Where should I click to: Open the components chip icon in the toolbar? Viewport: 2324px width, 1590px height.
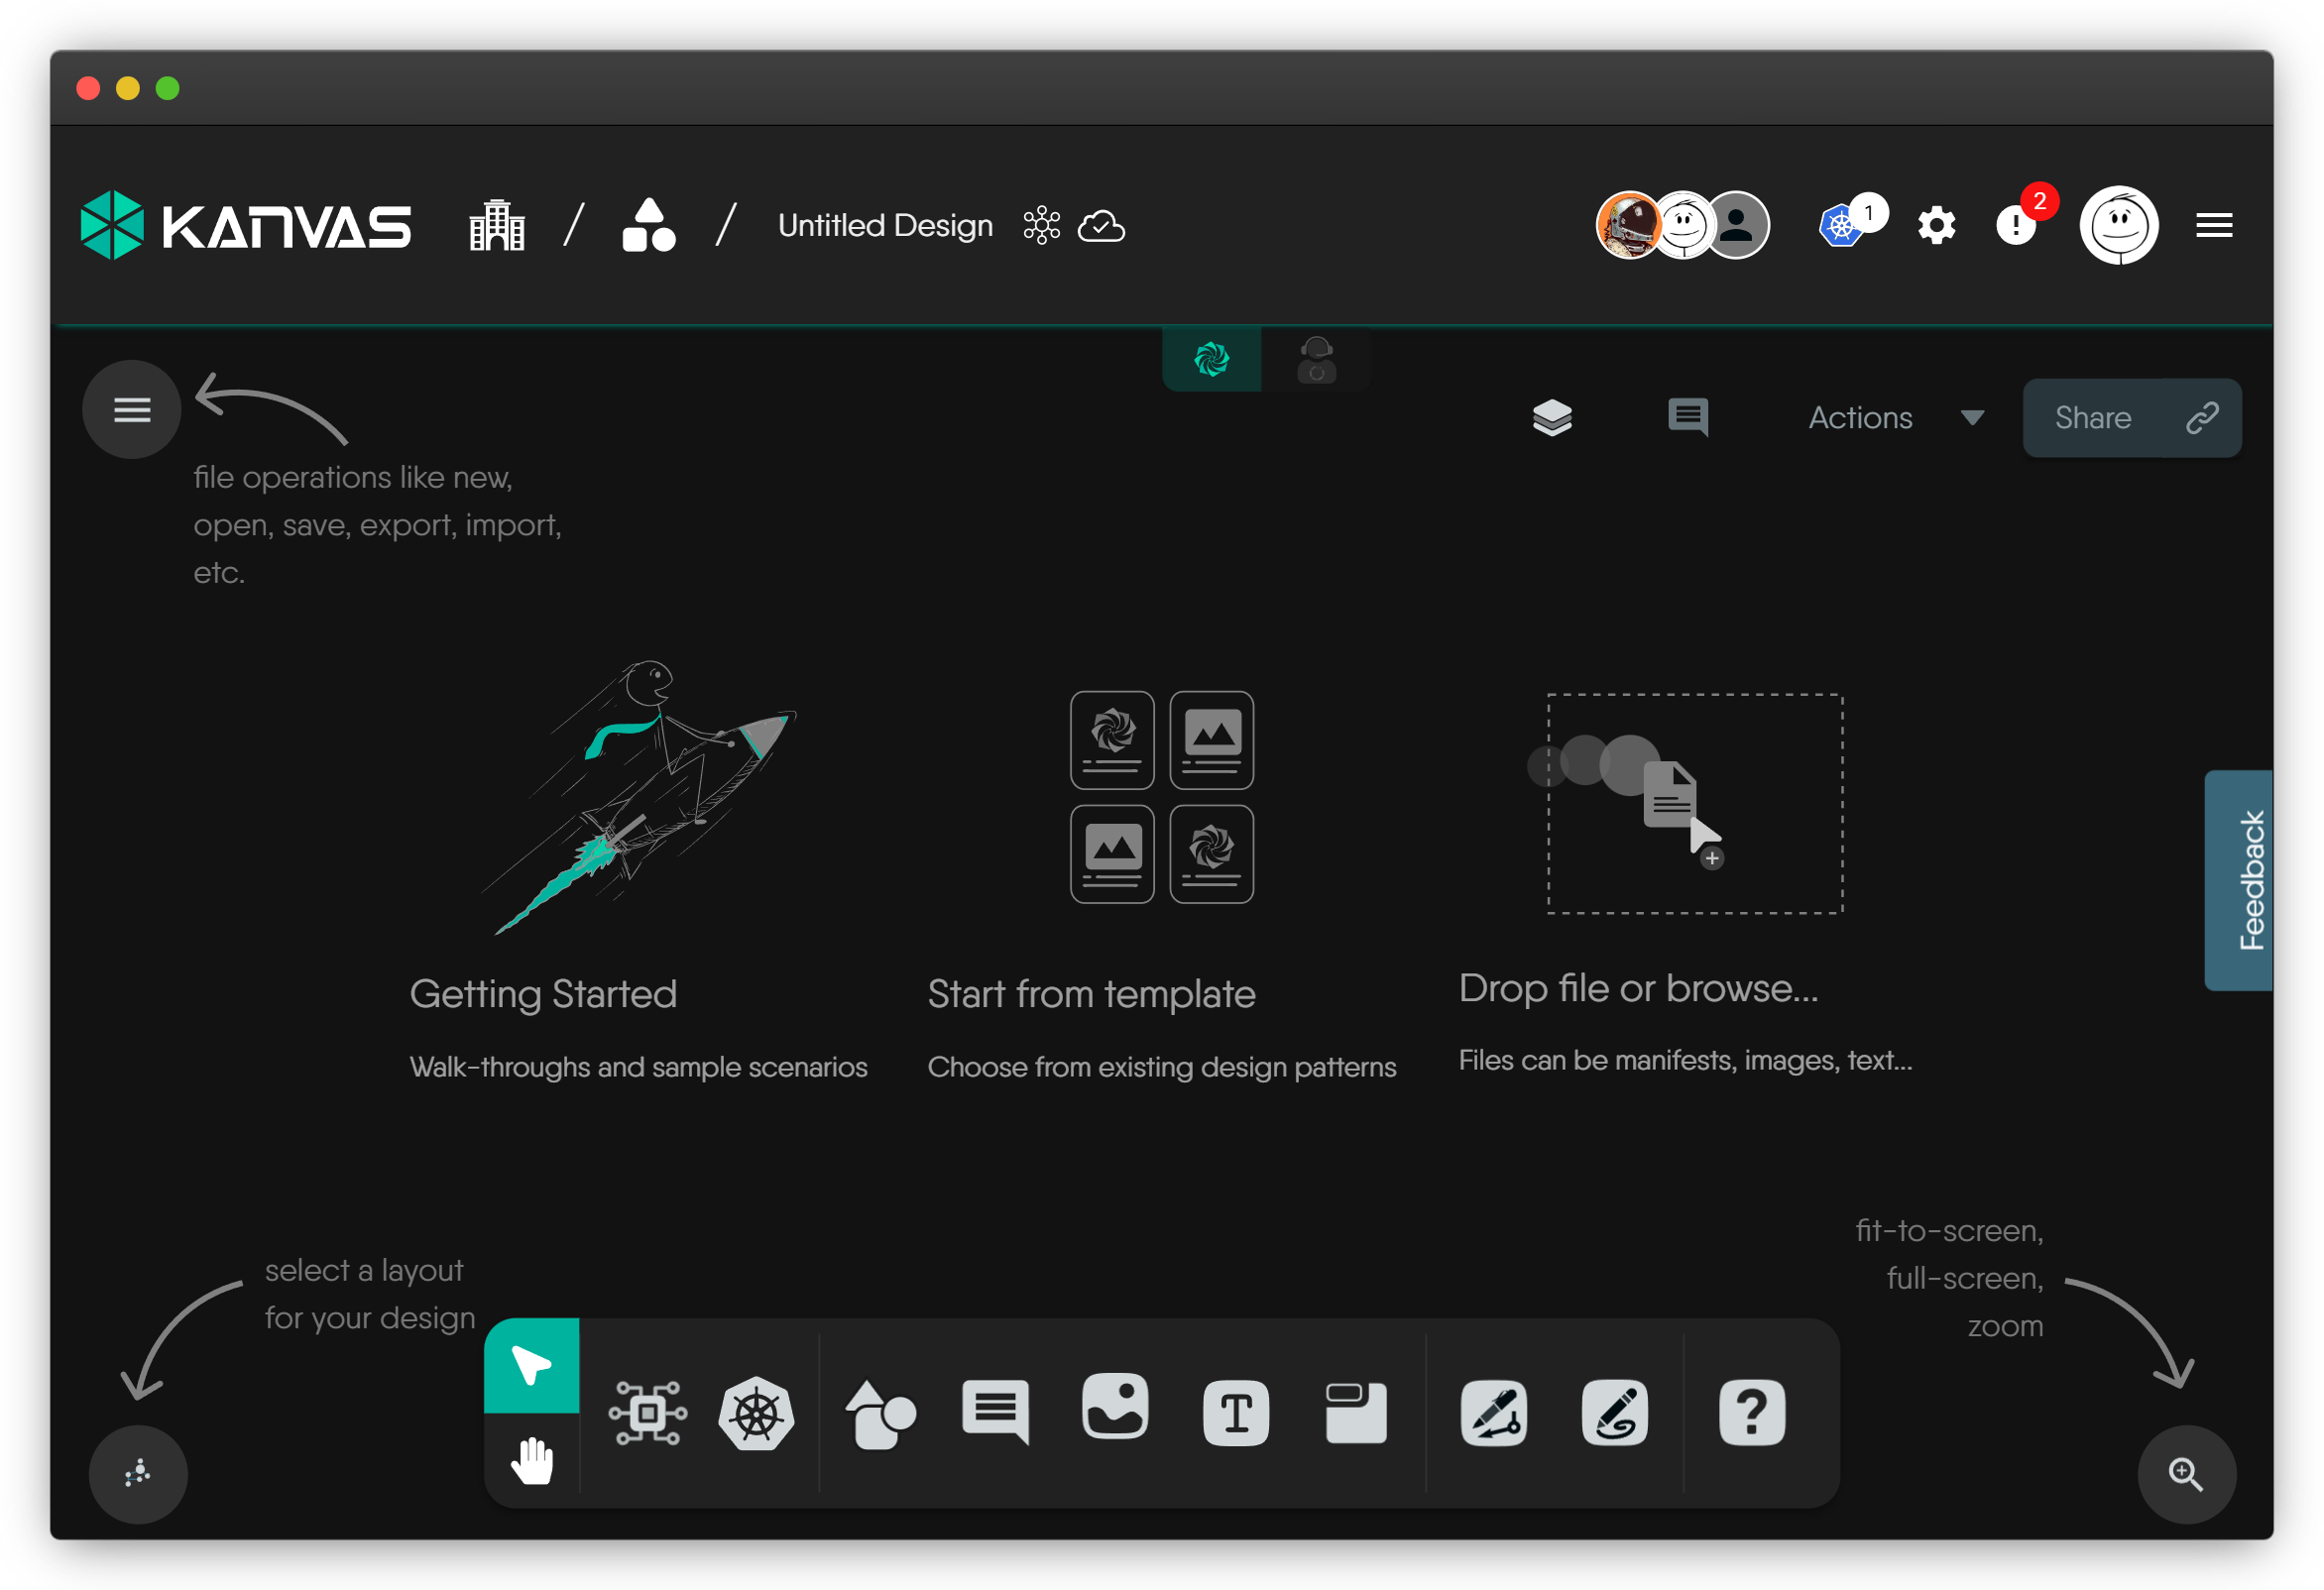coord(648,1412)
